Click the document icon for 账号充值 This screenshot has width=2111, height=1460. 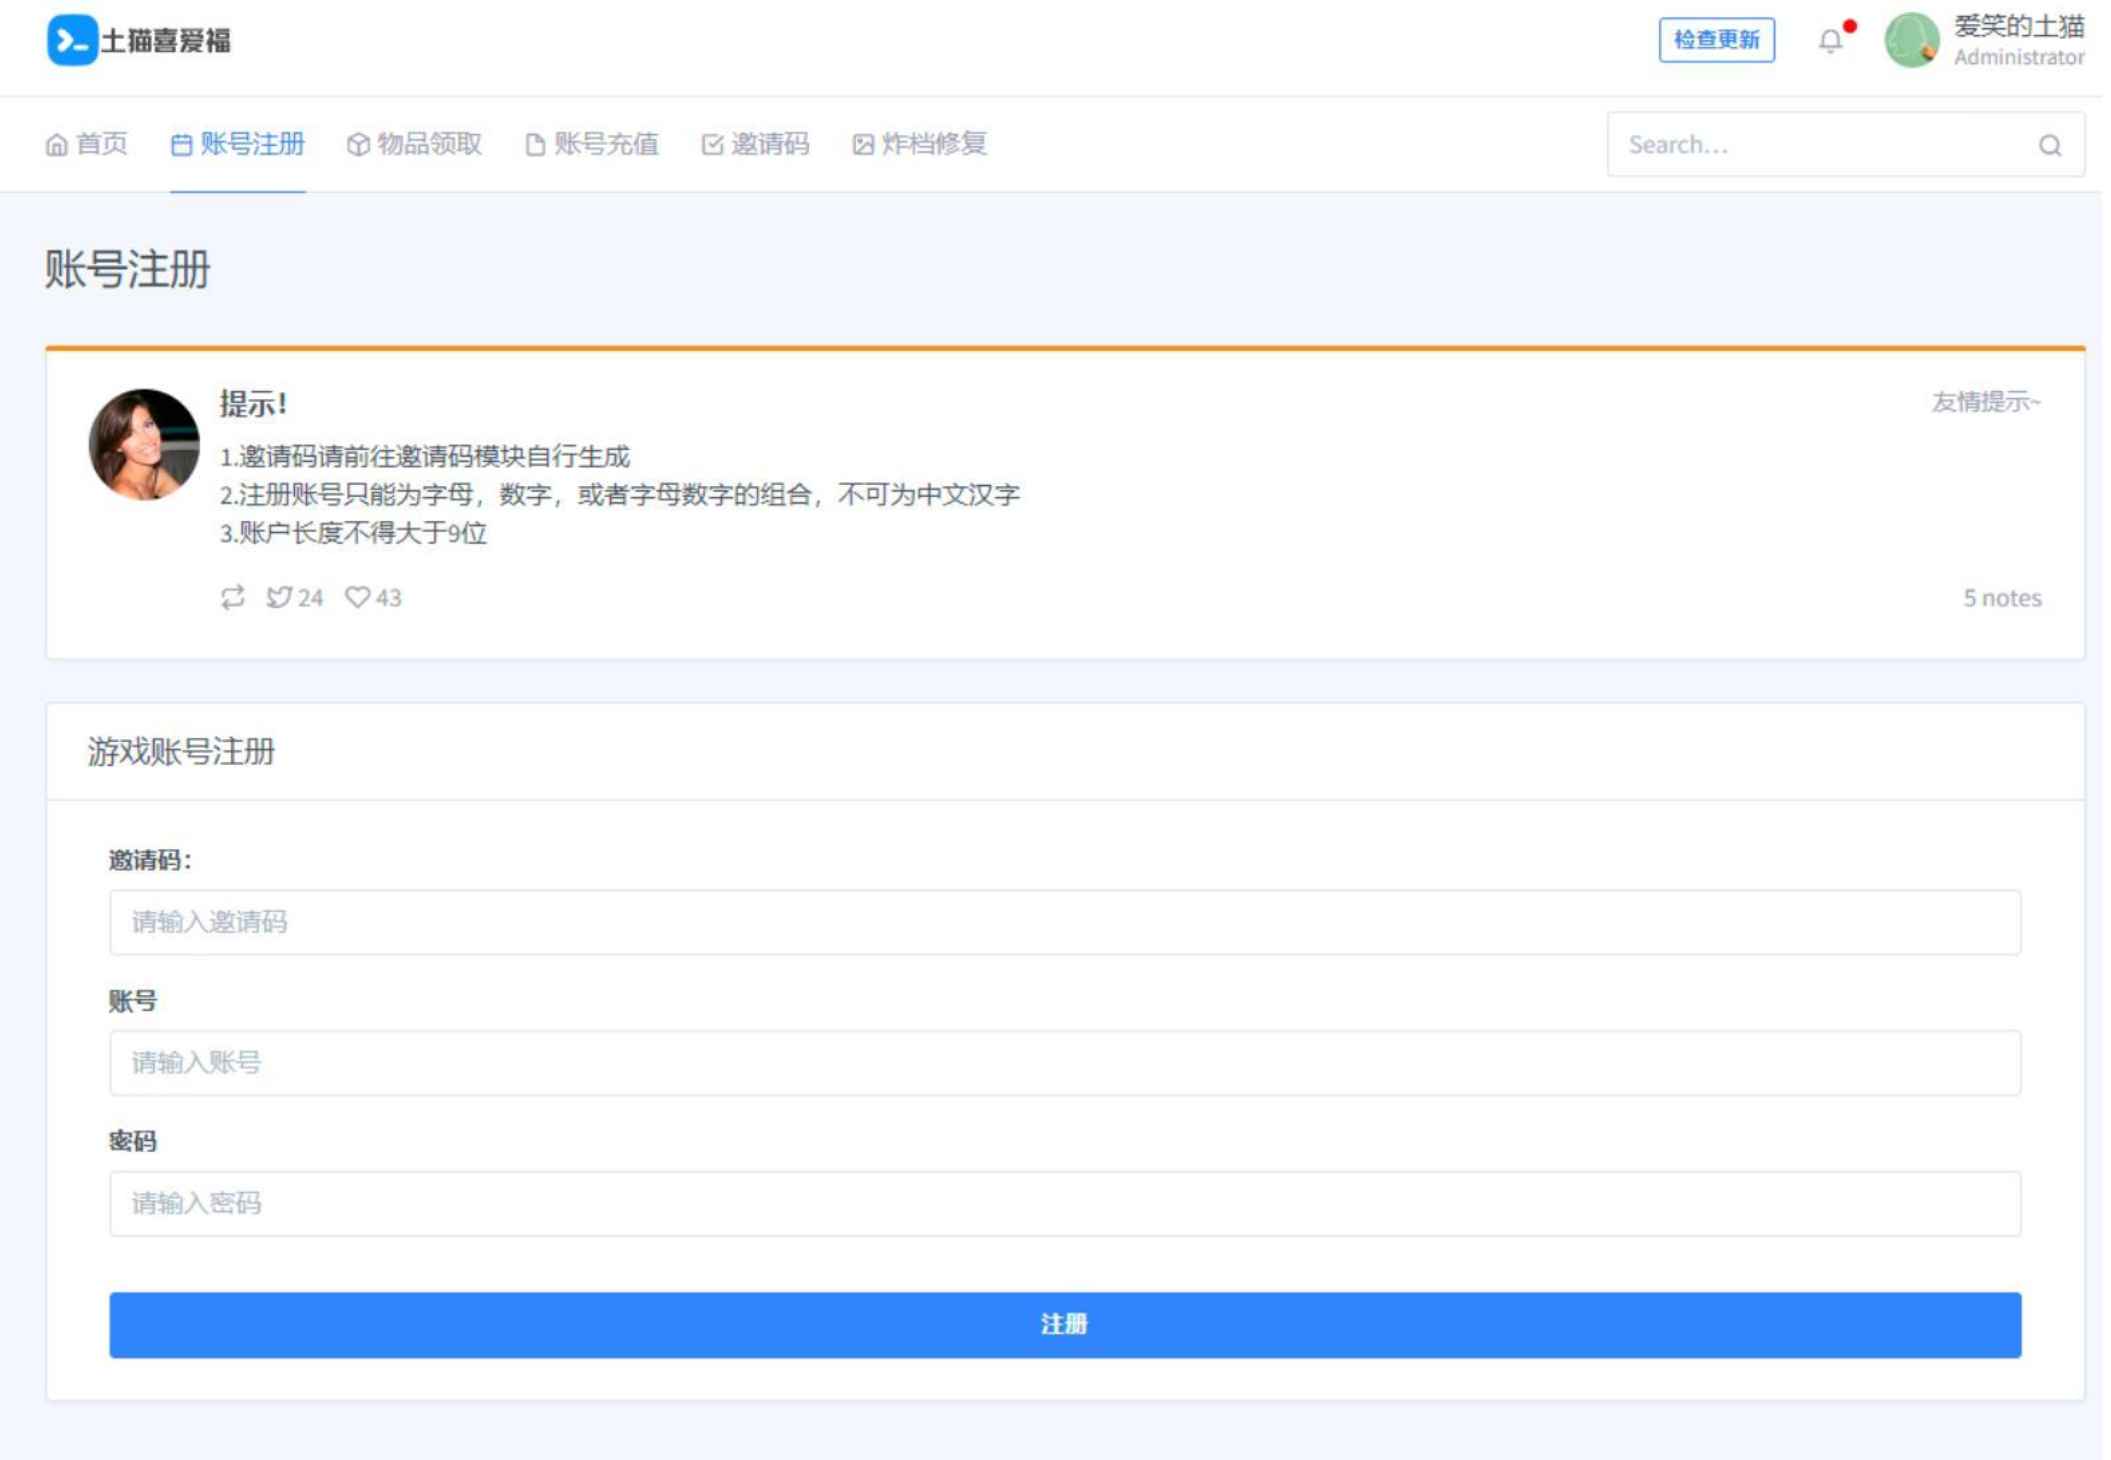tap(533, 144)
